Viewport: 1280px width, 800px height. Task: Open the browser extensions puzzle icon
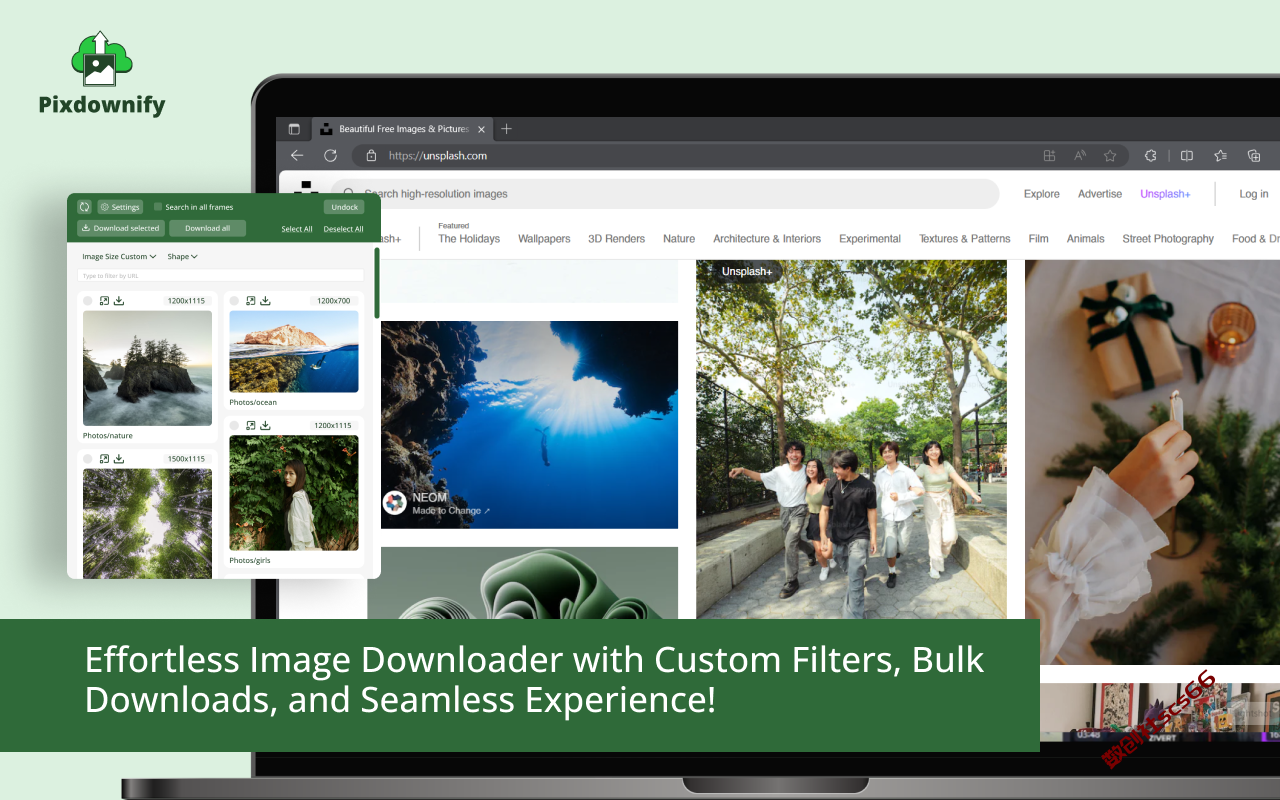[1151, 156]
